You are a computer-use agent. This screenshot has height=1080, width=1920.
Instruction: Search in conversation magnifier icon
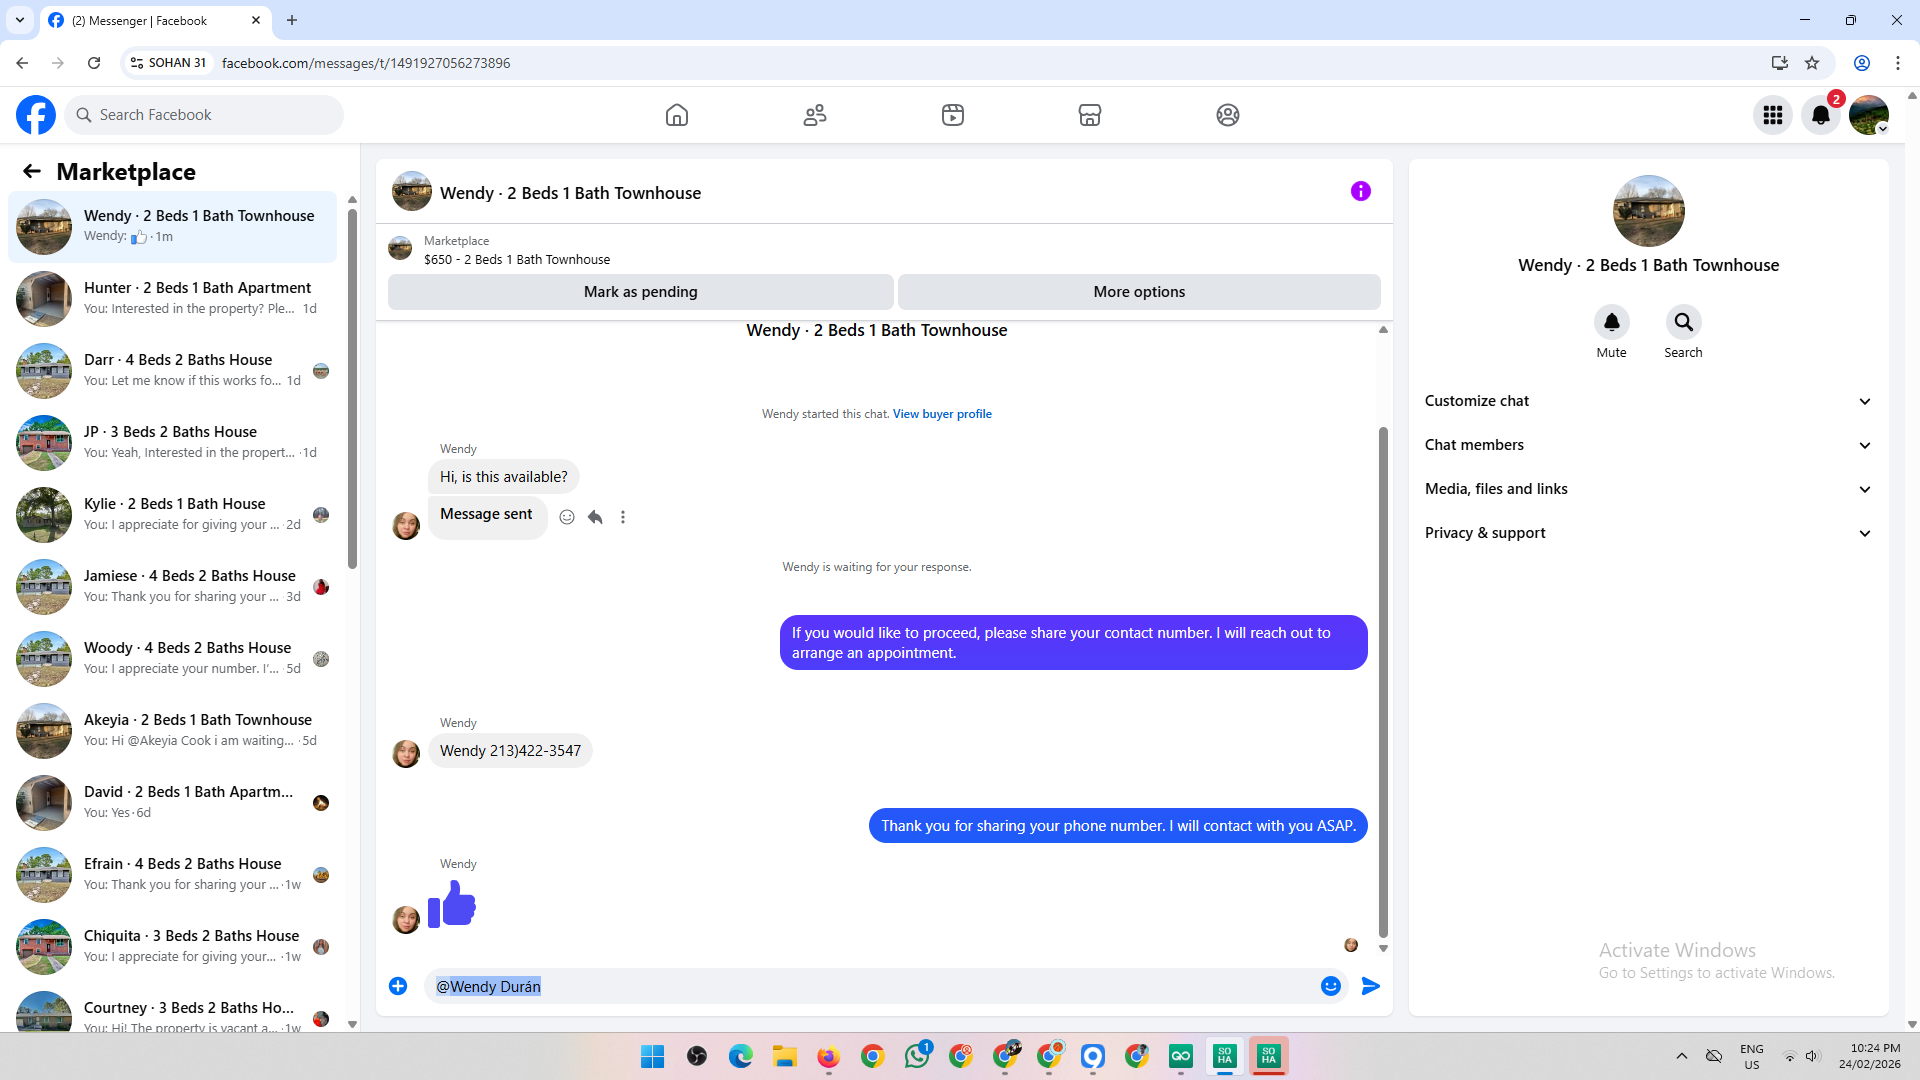[1683, 322]
